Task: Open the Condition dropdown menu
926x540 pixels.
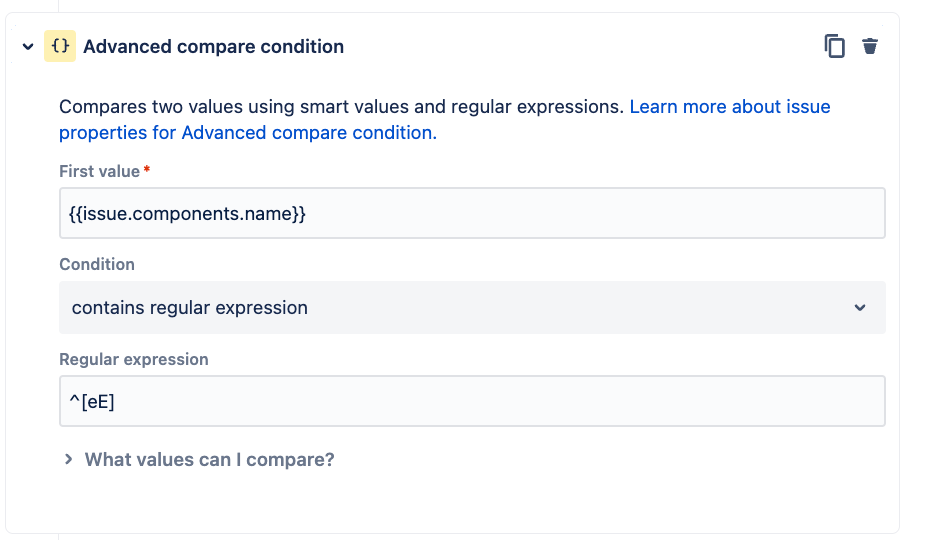Action: [x=472, y=307]
